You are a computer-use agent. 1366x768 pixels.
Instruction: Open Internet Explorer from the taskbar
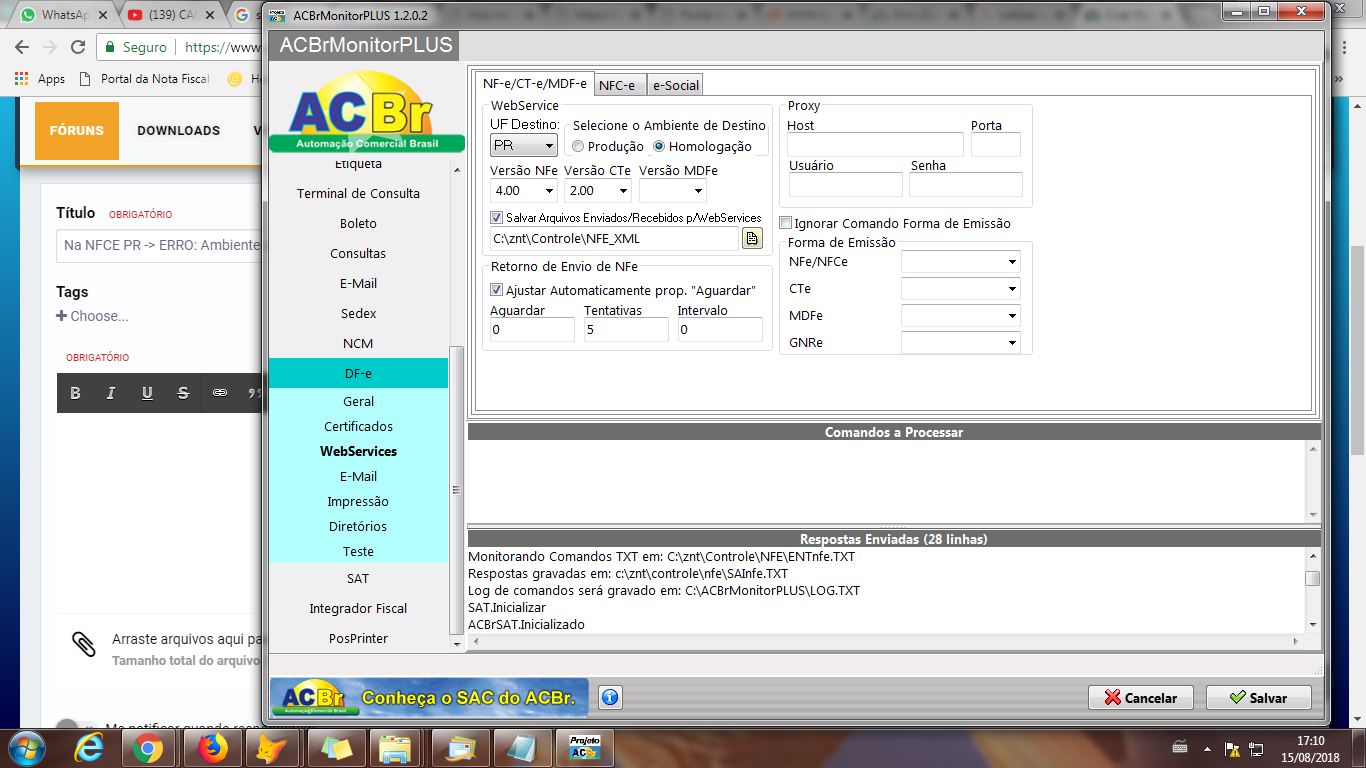(87, 748)
